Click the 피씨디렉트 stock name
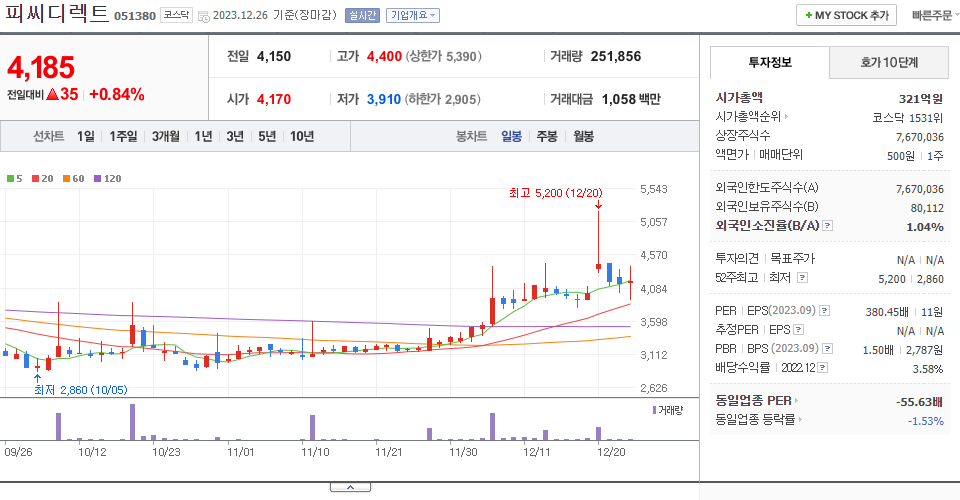960x500 pixels. 57,13
